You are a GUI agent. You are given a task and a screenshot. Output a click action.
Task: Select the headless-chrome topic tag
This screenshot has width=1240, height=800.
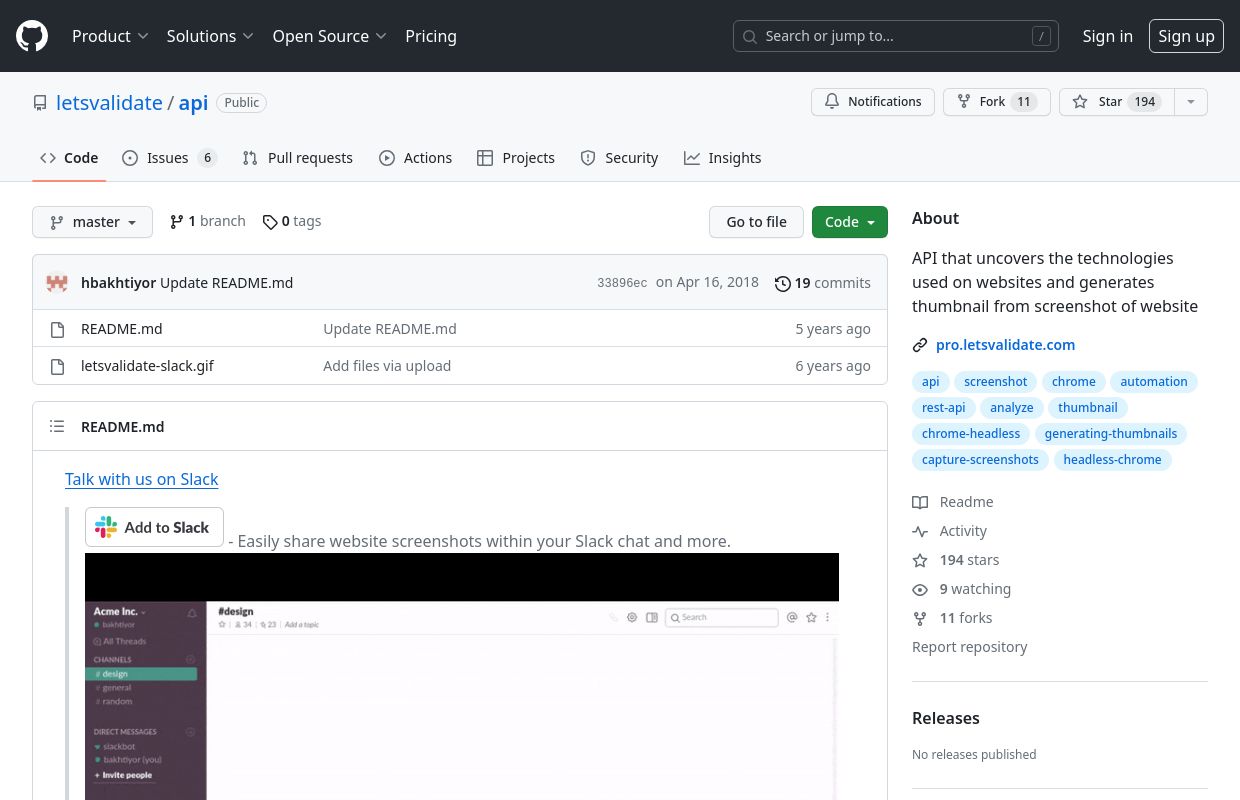(1112, 460)
